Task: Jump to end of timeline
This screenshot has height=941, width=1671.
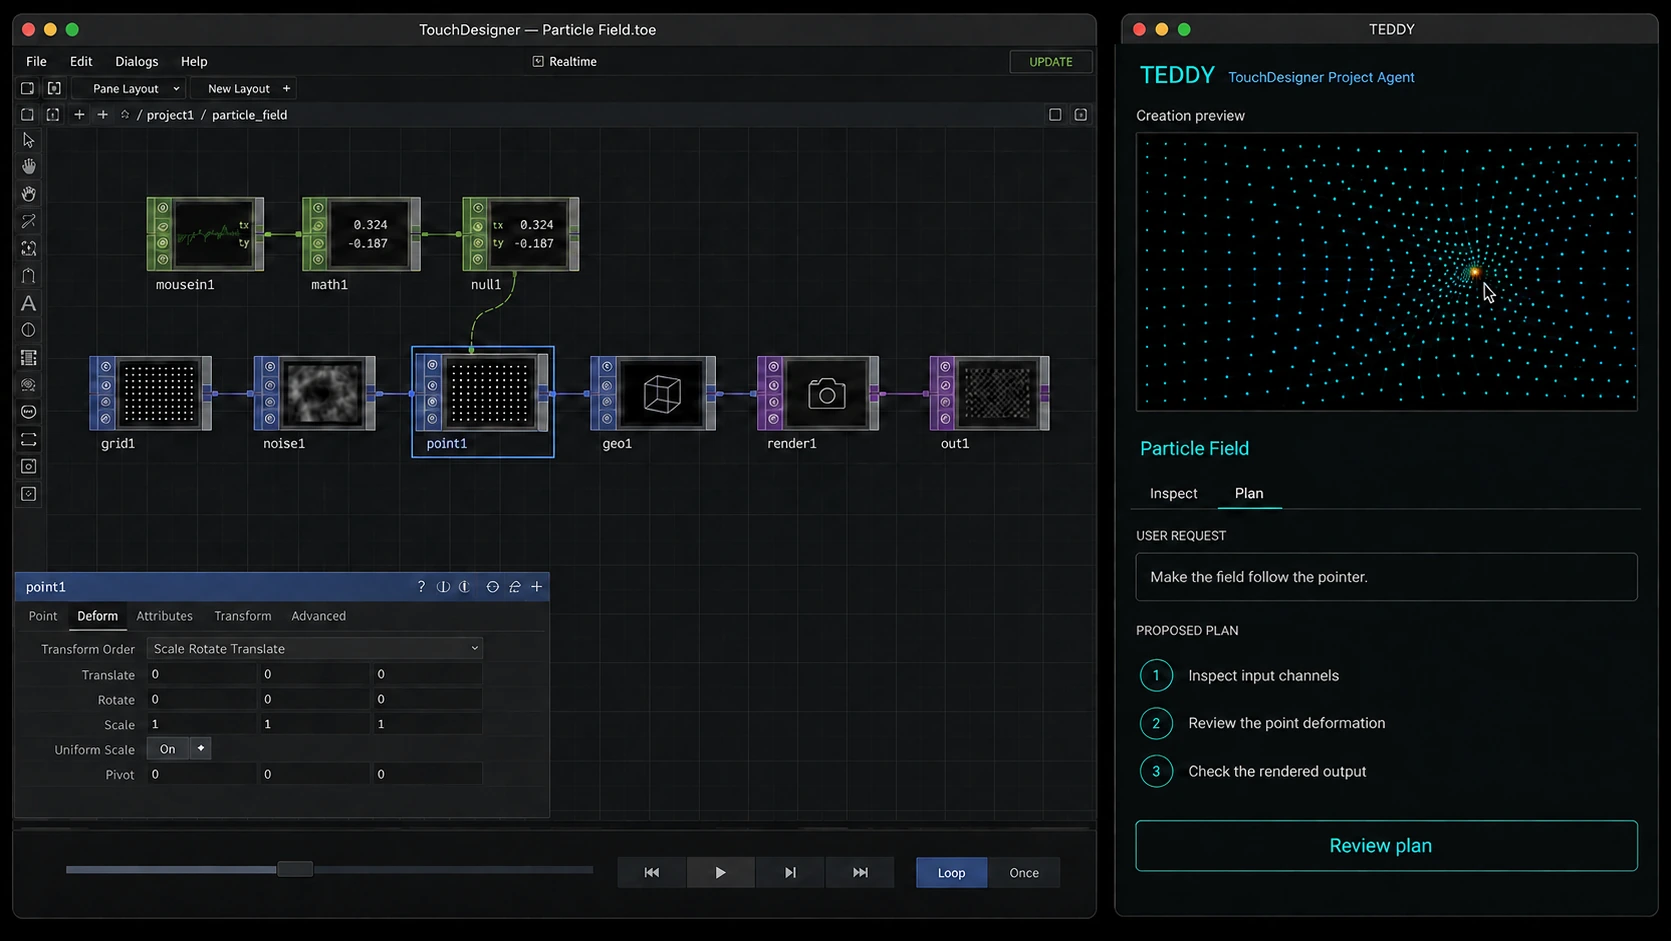Action: tap(860, 873)
